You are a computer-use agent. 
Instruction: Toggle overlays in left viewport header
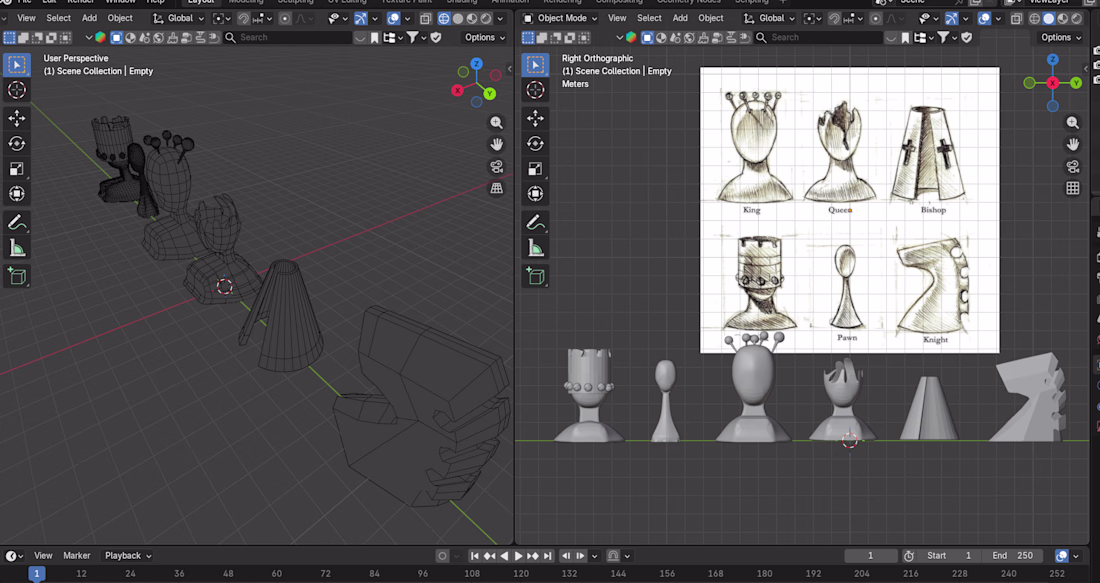(394, 18)
